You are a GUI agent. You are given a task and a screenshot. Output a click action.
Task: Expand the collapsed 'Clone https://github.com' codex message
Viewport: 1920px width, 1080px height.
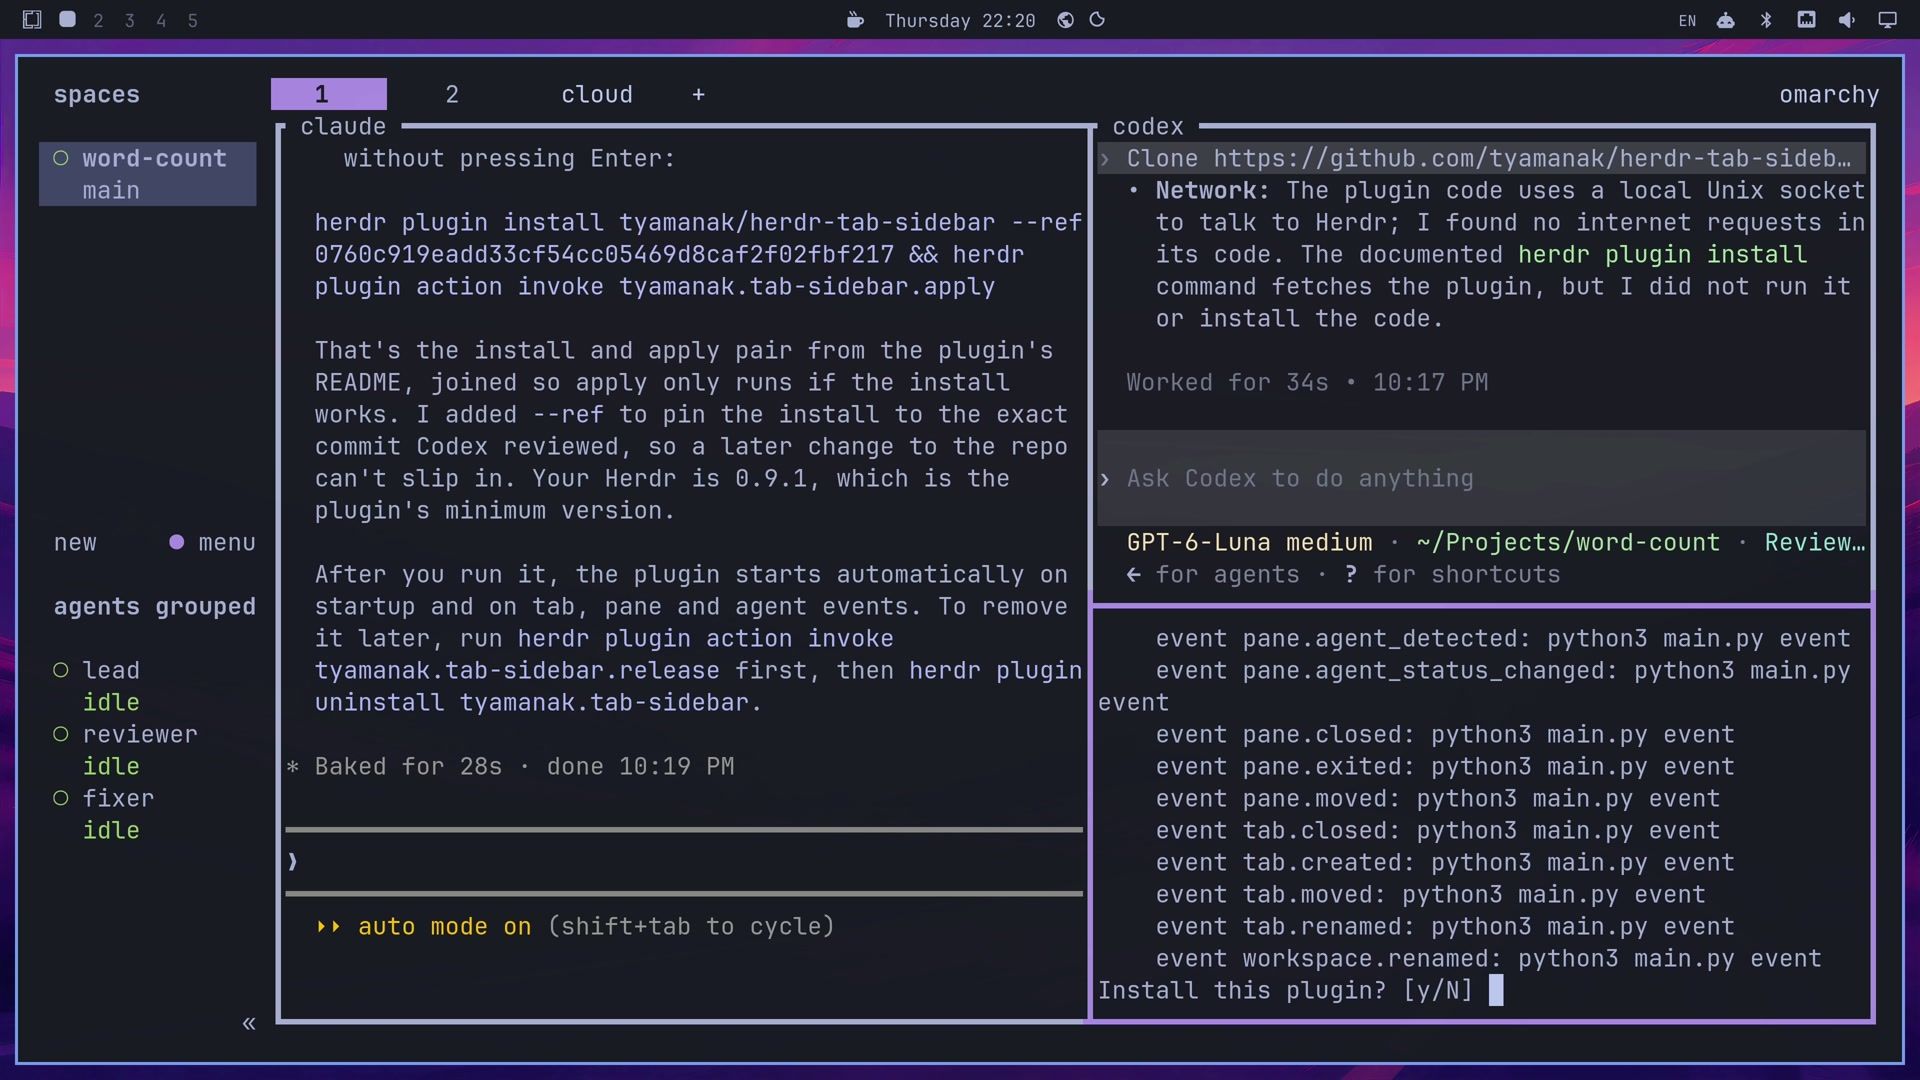click(x=1481, y=158)
